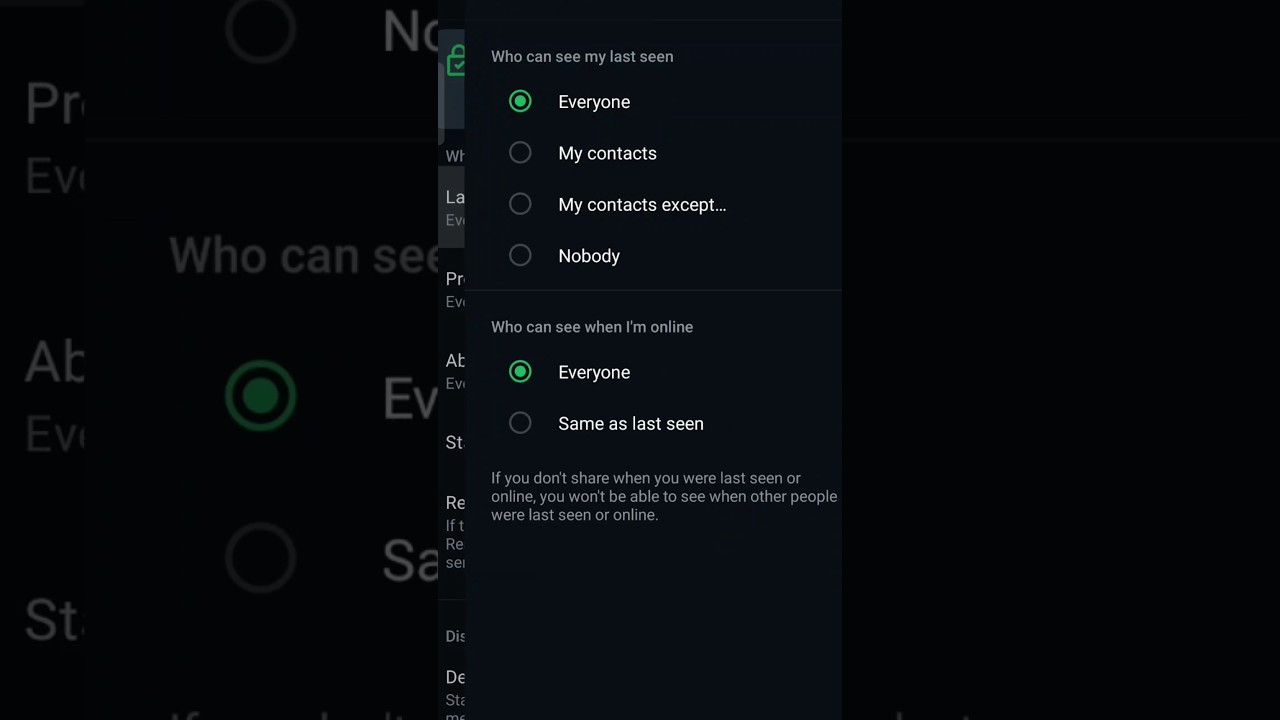Open the partially hidden 'Pr' profile photo row
The width and height of the screenshot is (1280, 720).
click(454, 289)
